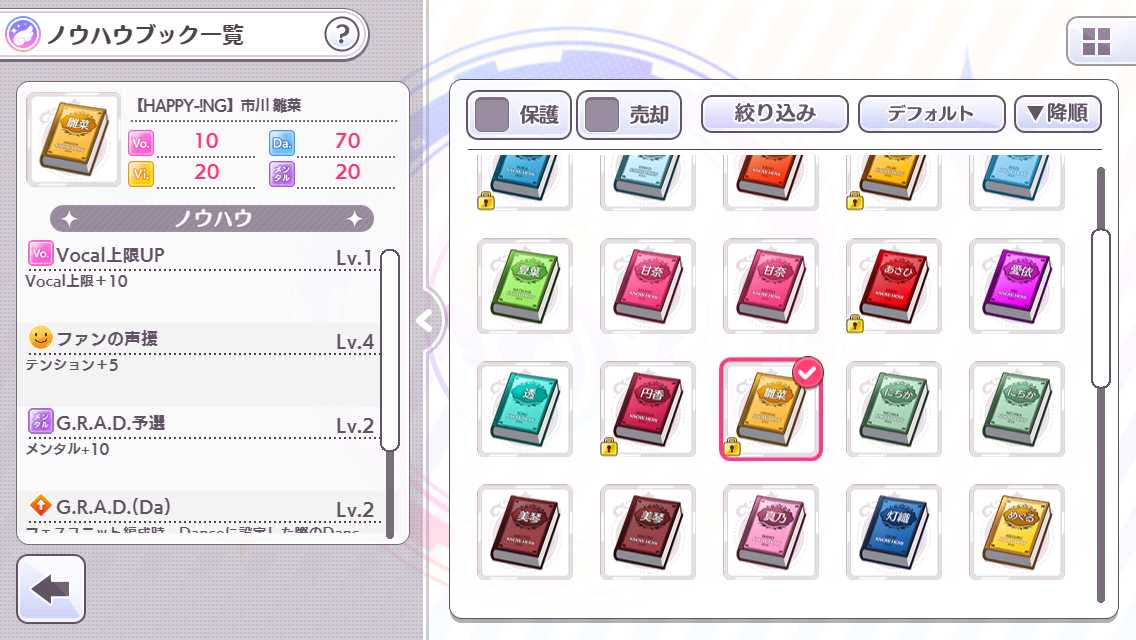Switch to grid view layout icon
The image size is (1136, 640).
1096,42
